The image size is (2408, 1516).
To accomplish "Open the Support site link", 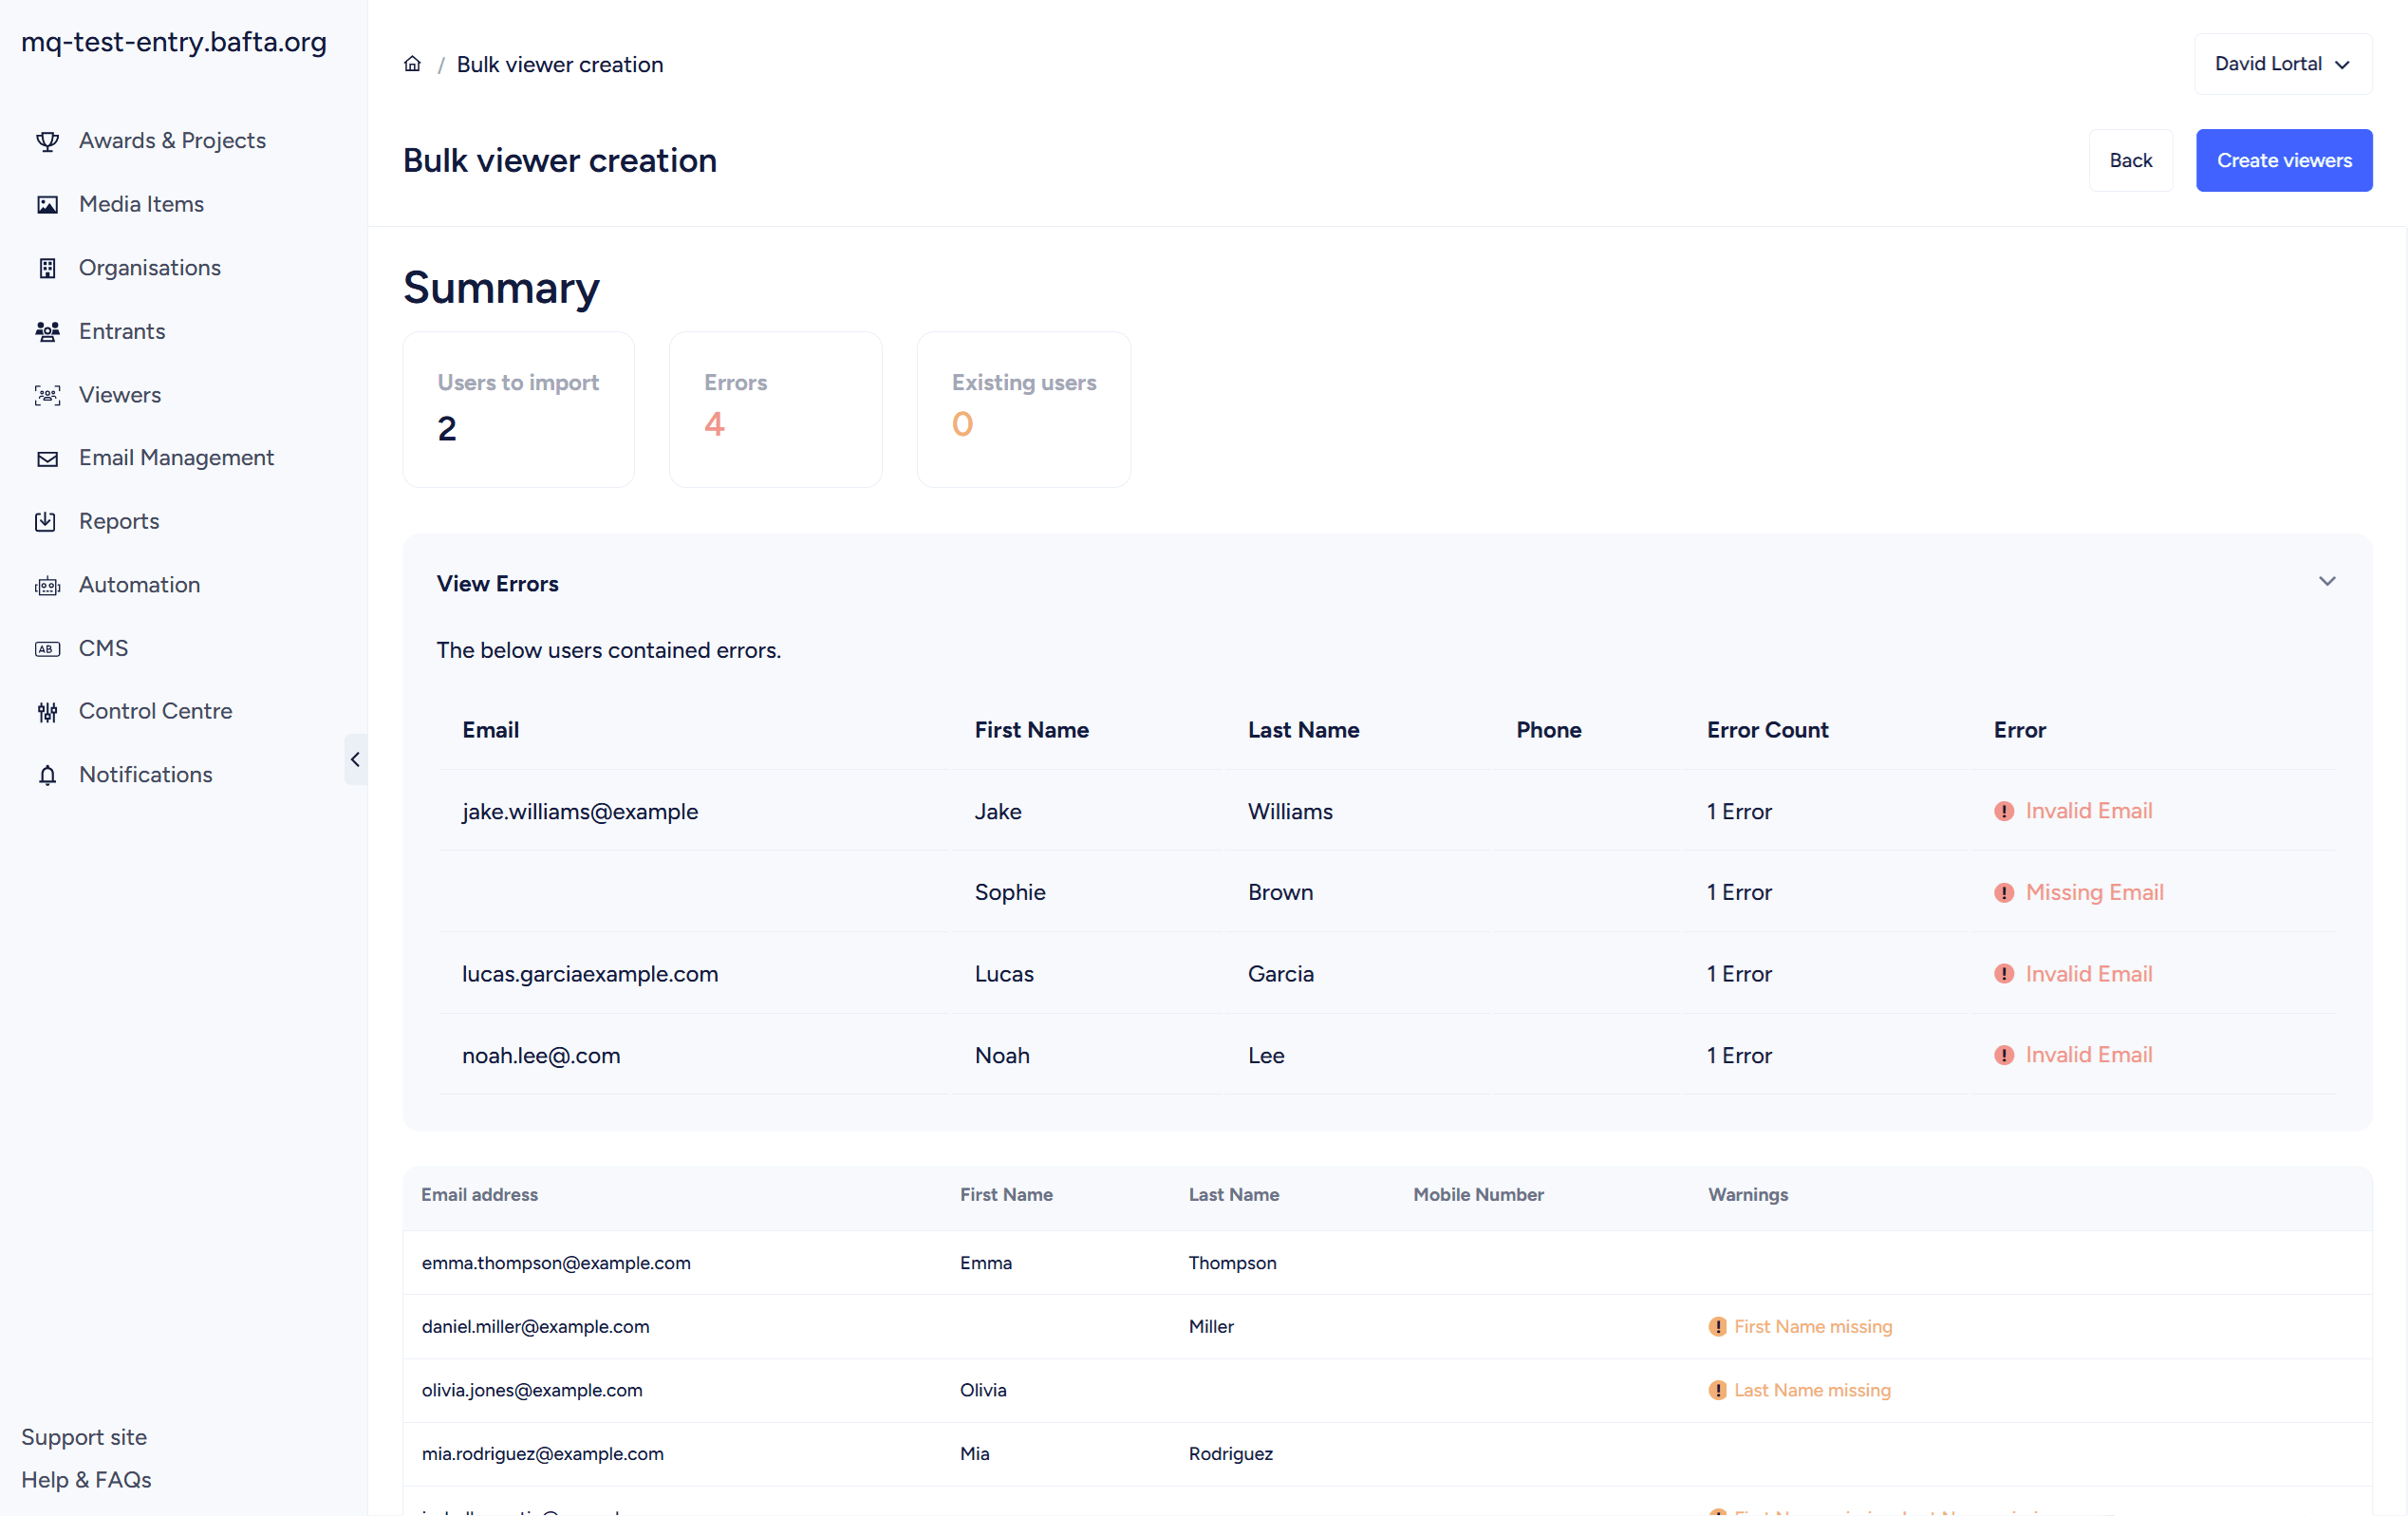I will [84, 1437].
